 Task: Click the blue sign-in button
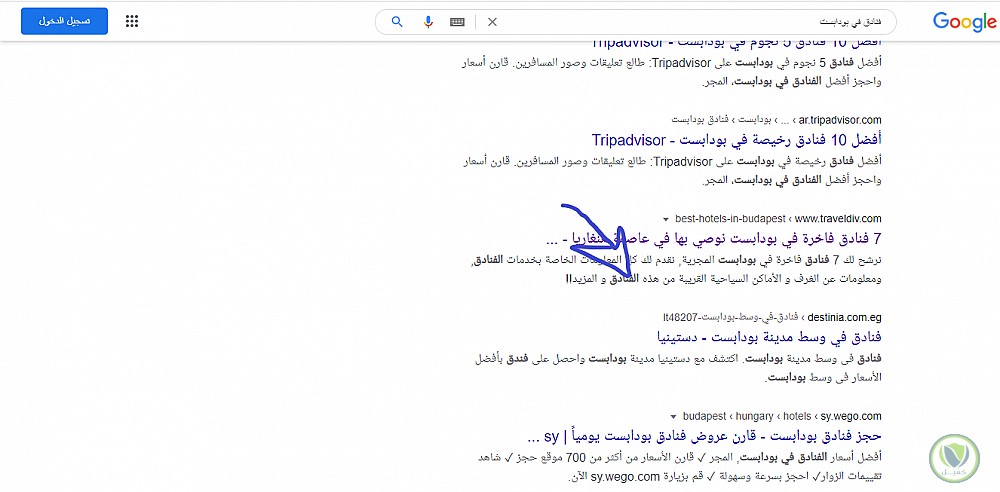(64, 21)
